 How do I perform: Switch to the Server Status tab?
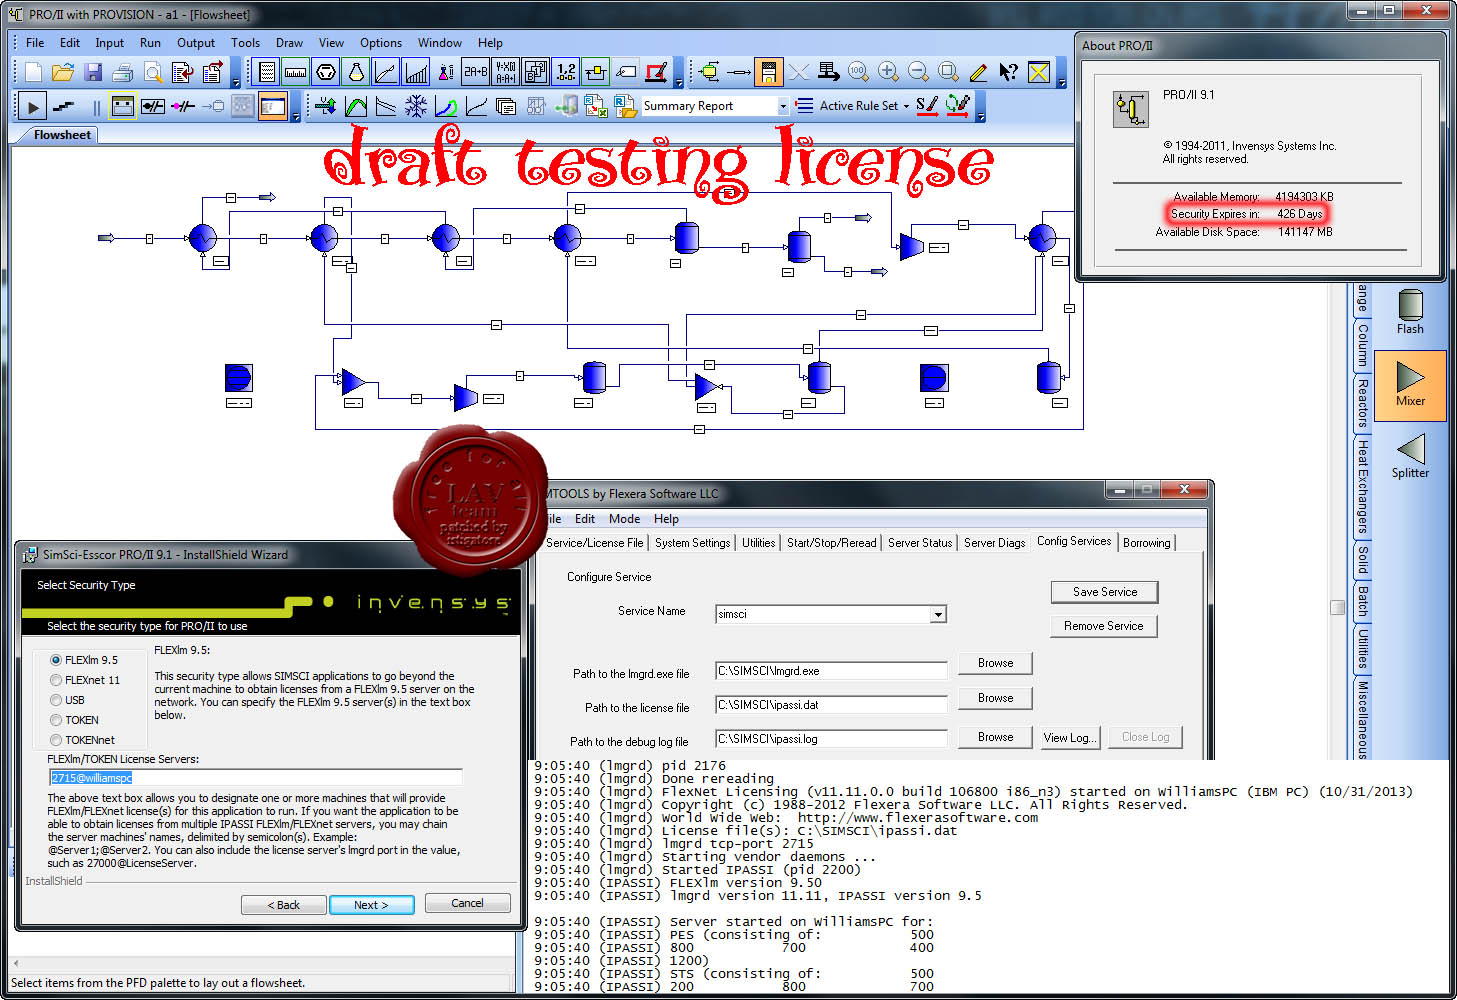click(x=920, y=543)
